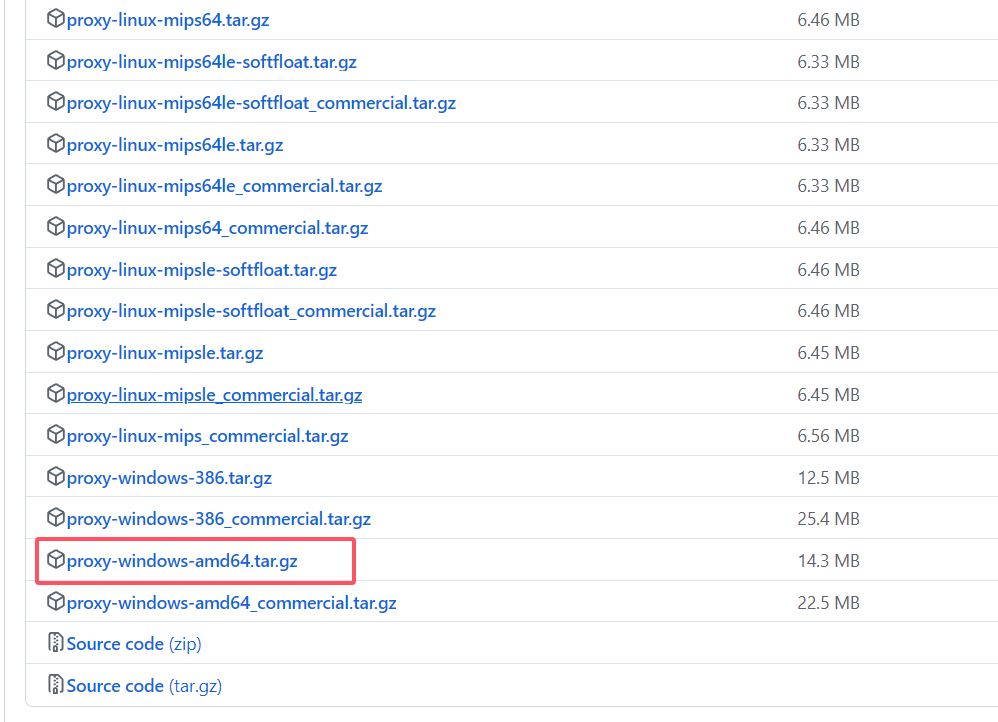Select 25.4 MB size of proxy-windows-386_commercial.tar.gz
Screen dimensions: 998x722
pyautogui.click(x=829, y=519)
